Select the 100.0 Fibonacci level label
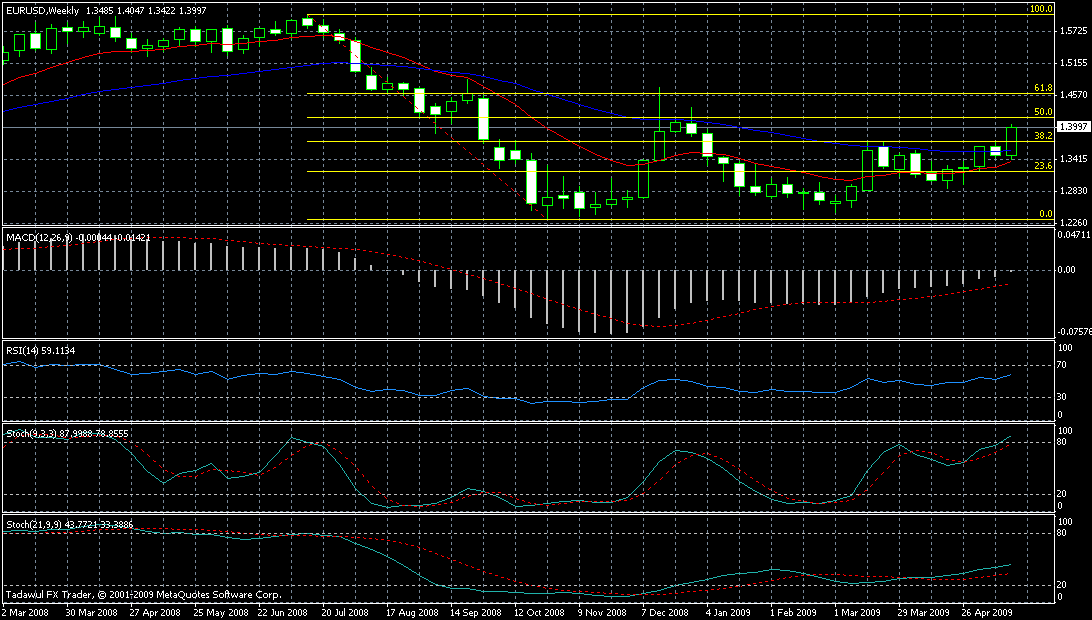 (1042, 9)
